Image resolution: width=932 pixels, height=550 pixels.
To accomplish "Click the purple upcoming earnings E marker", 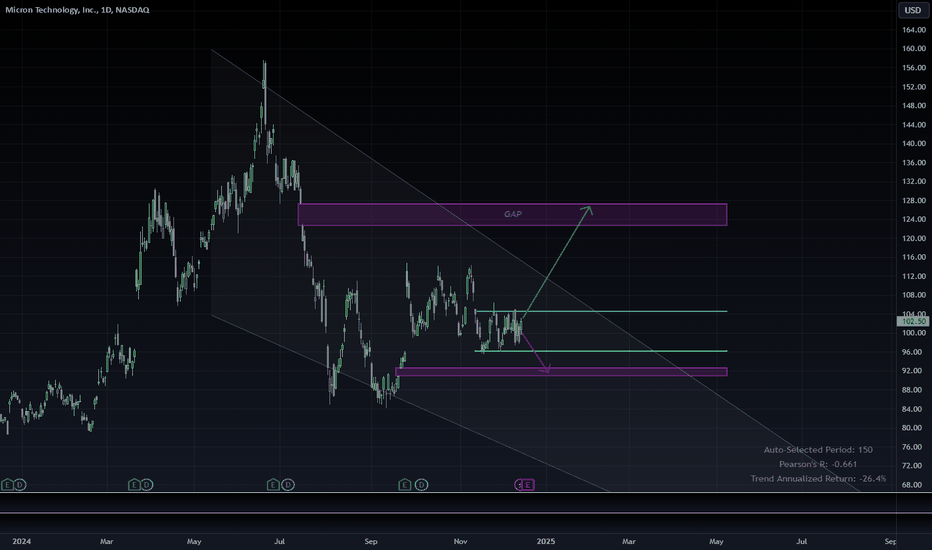I will [x=527, y=485].
